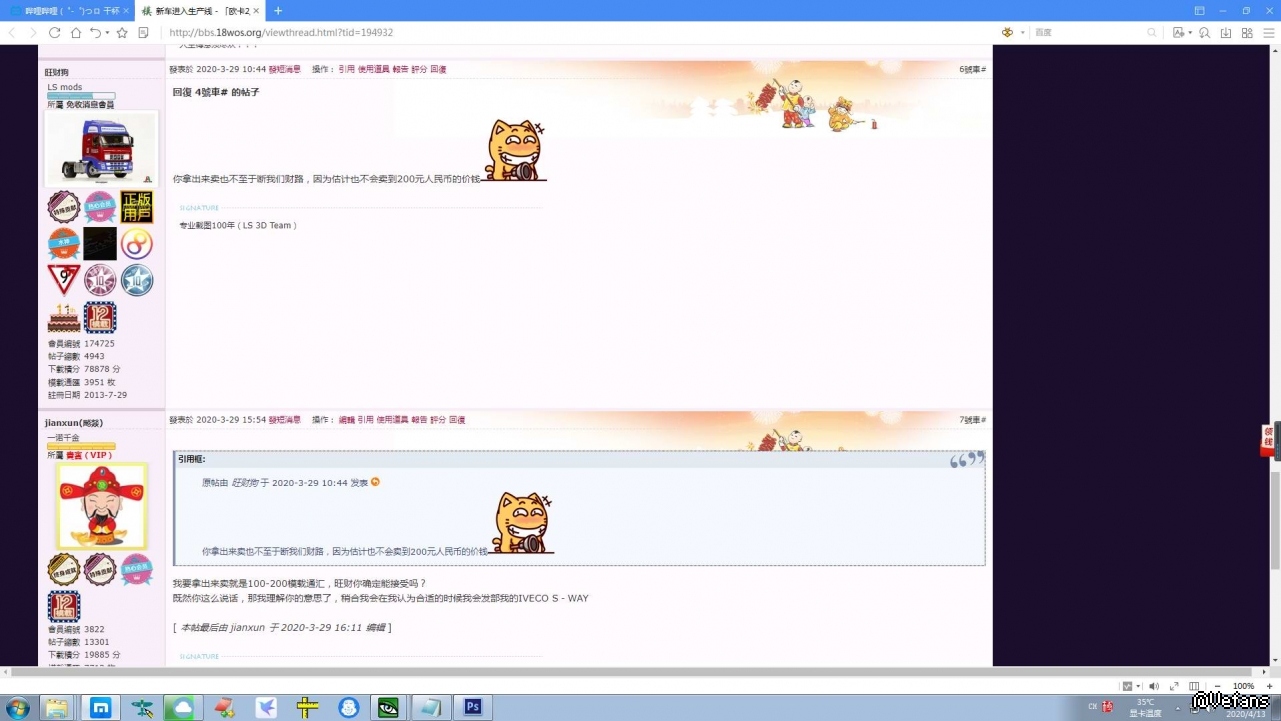Open the QQ penguin taskbar icon
Screen dimensions: 1281x721
(x=348, y=708)
